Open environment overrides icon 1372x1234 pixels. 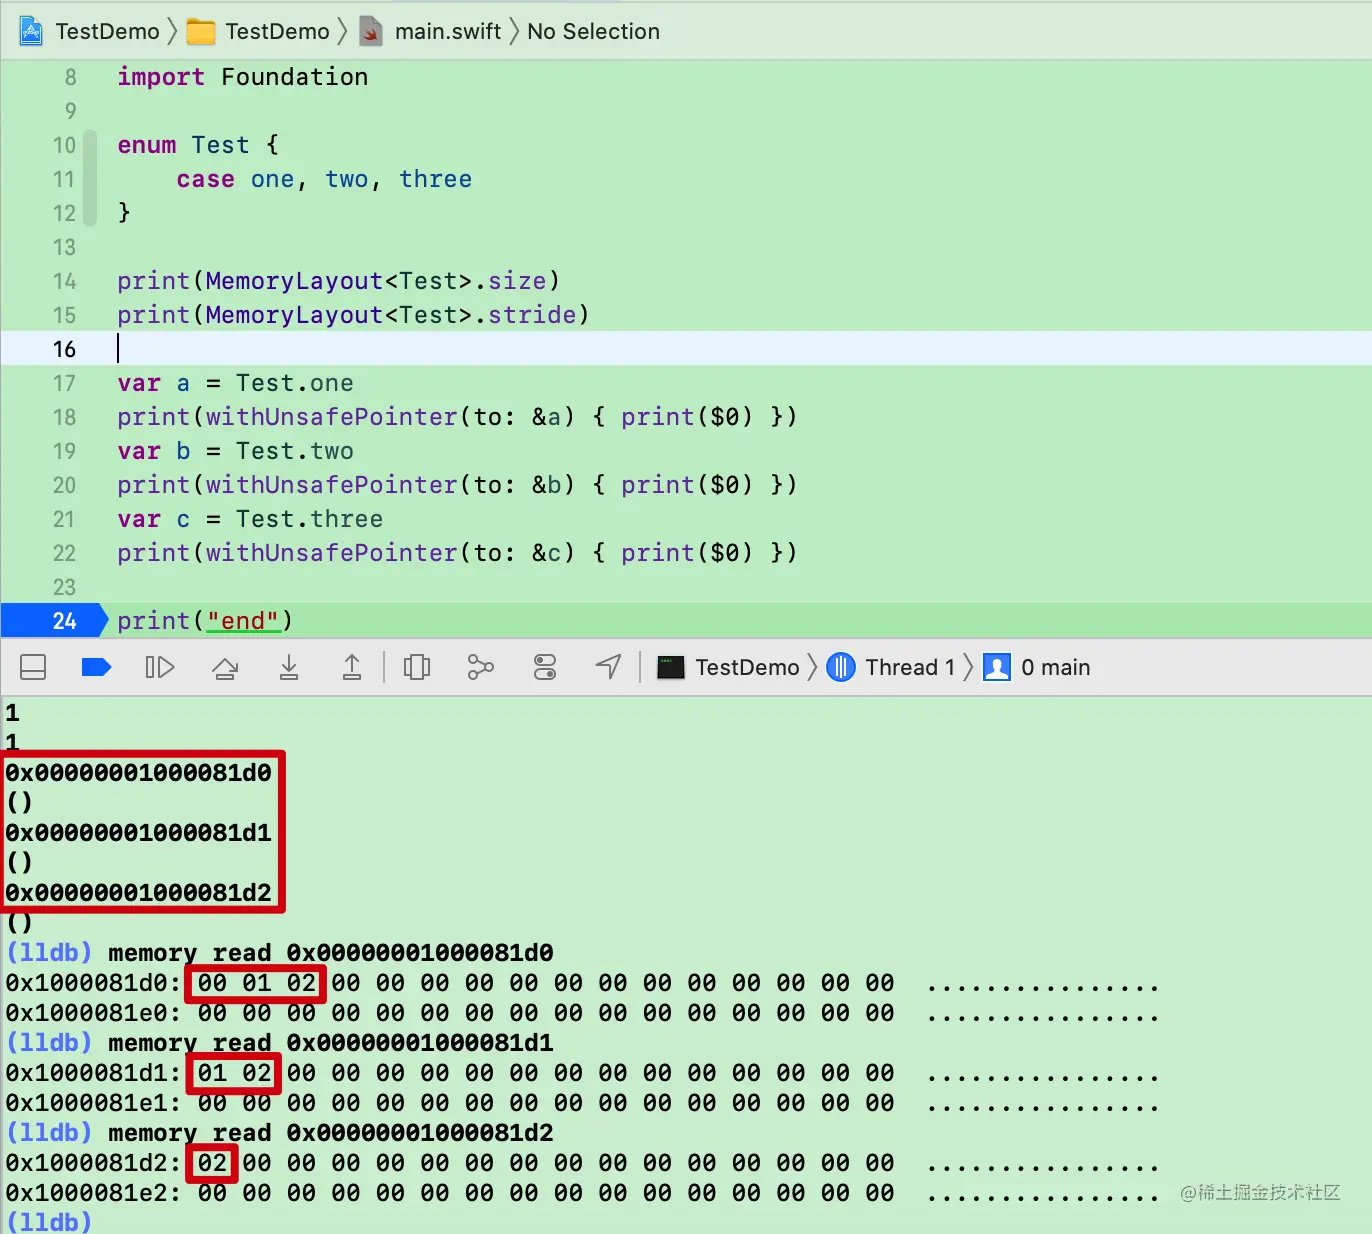coord(545,667)
